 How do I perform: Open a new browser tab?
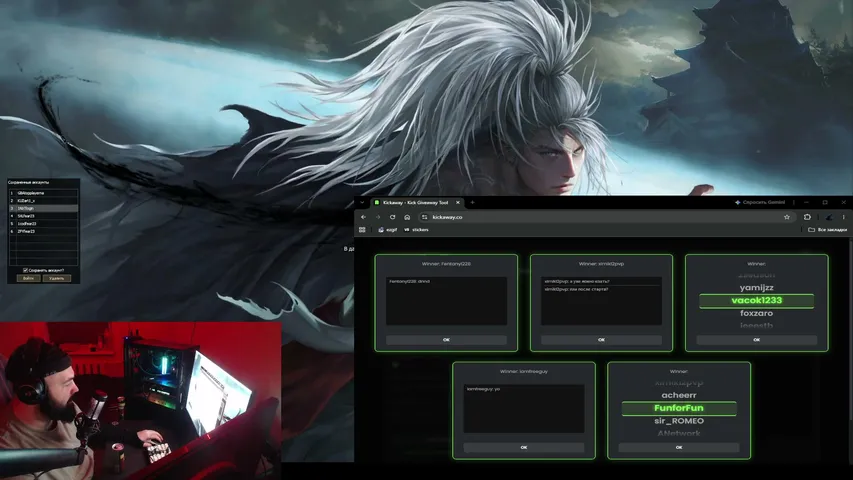point(472,202)
